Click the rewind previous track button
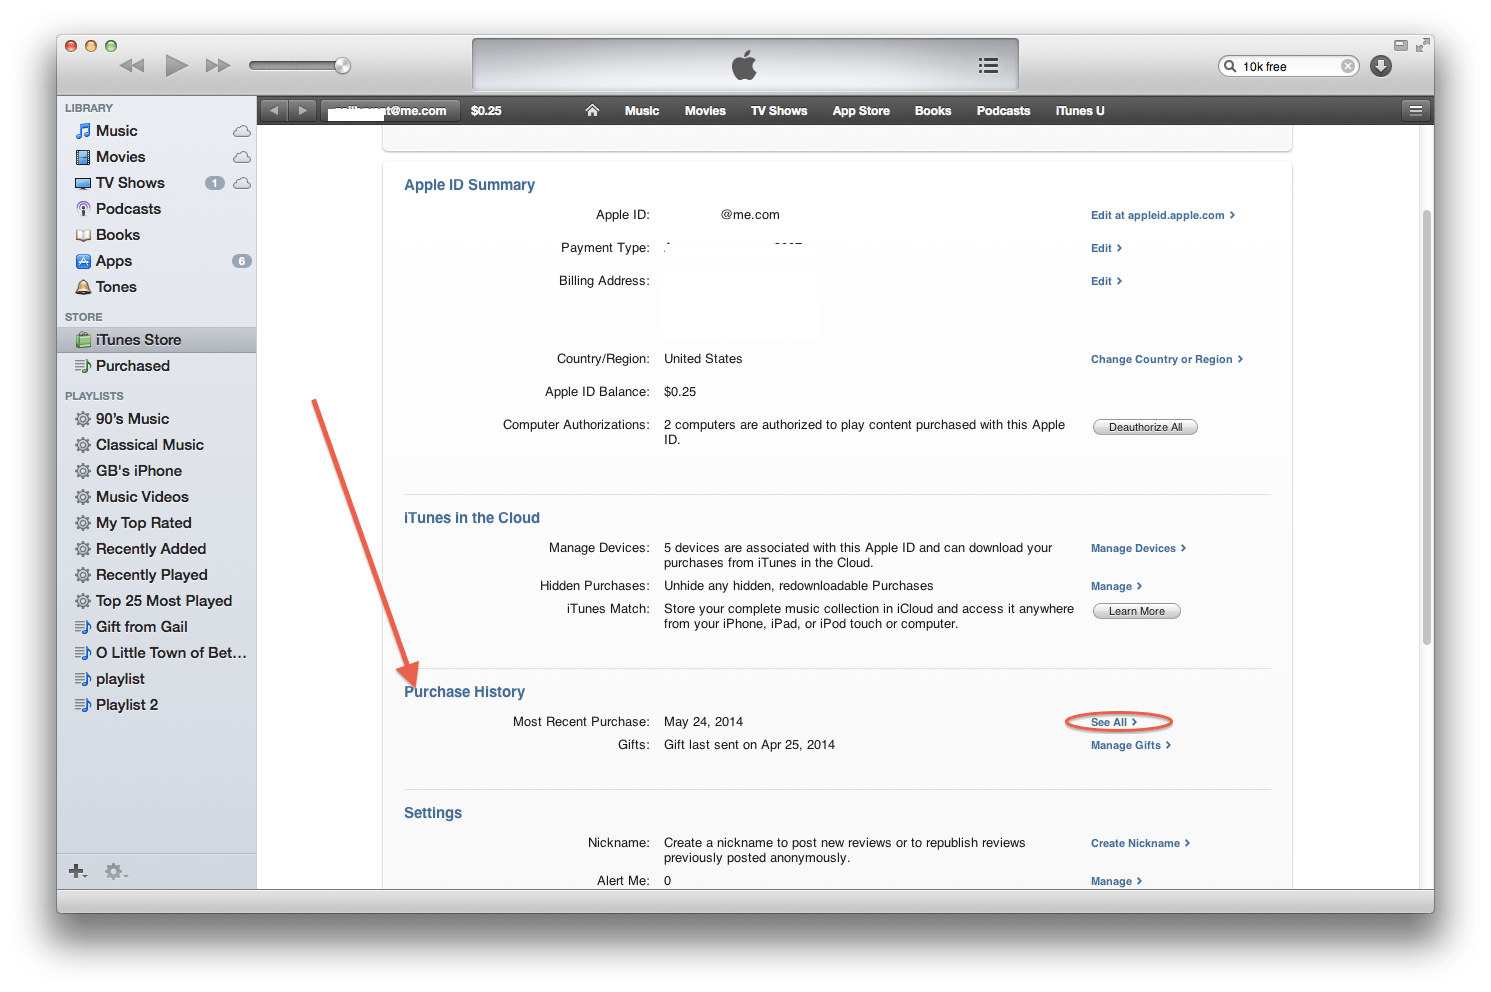Screen dimensions: 1491x992 pyautogui.click(x=132, y=66)
